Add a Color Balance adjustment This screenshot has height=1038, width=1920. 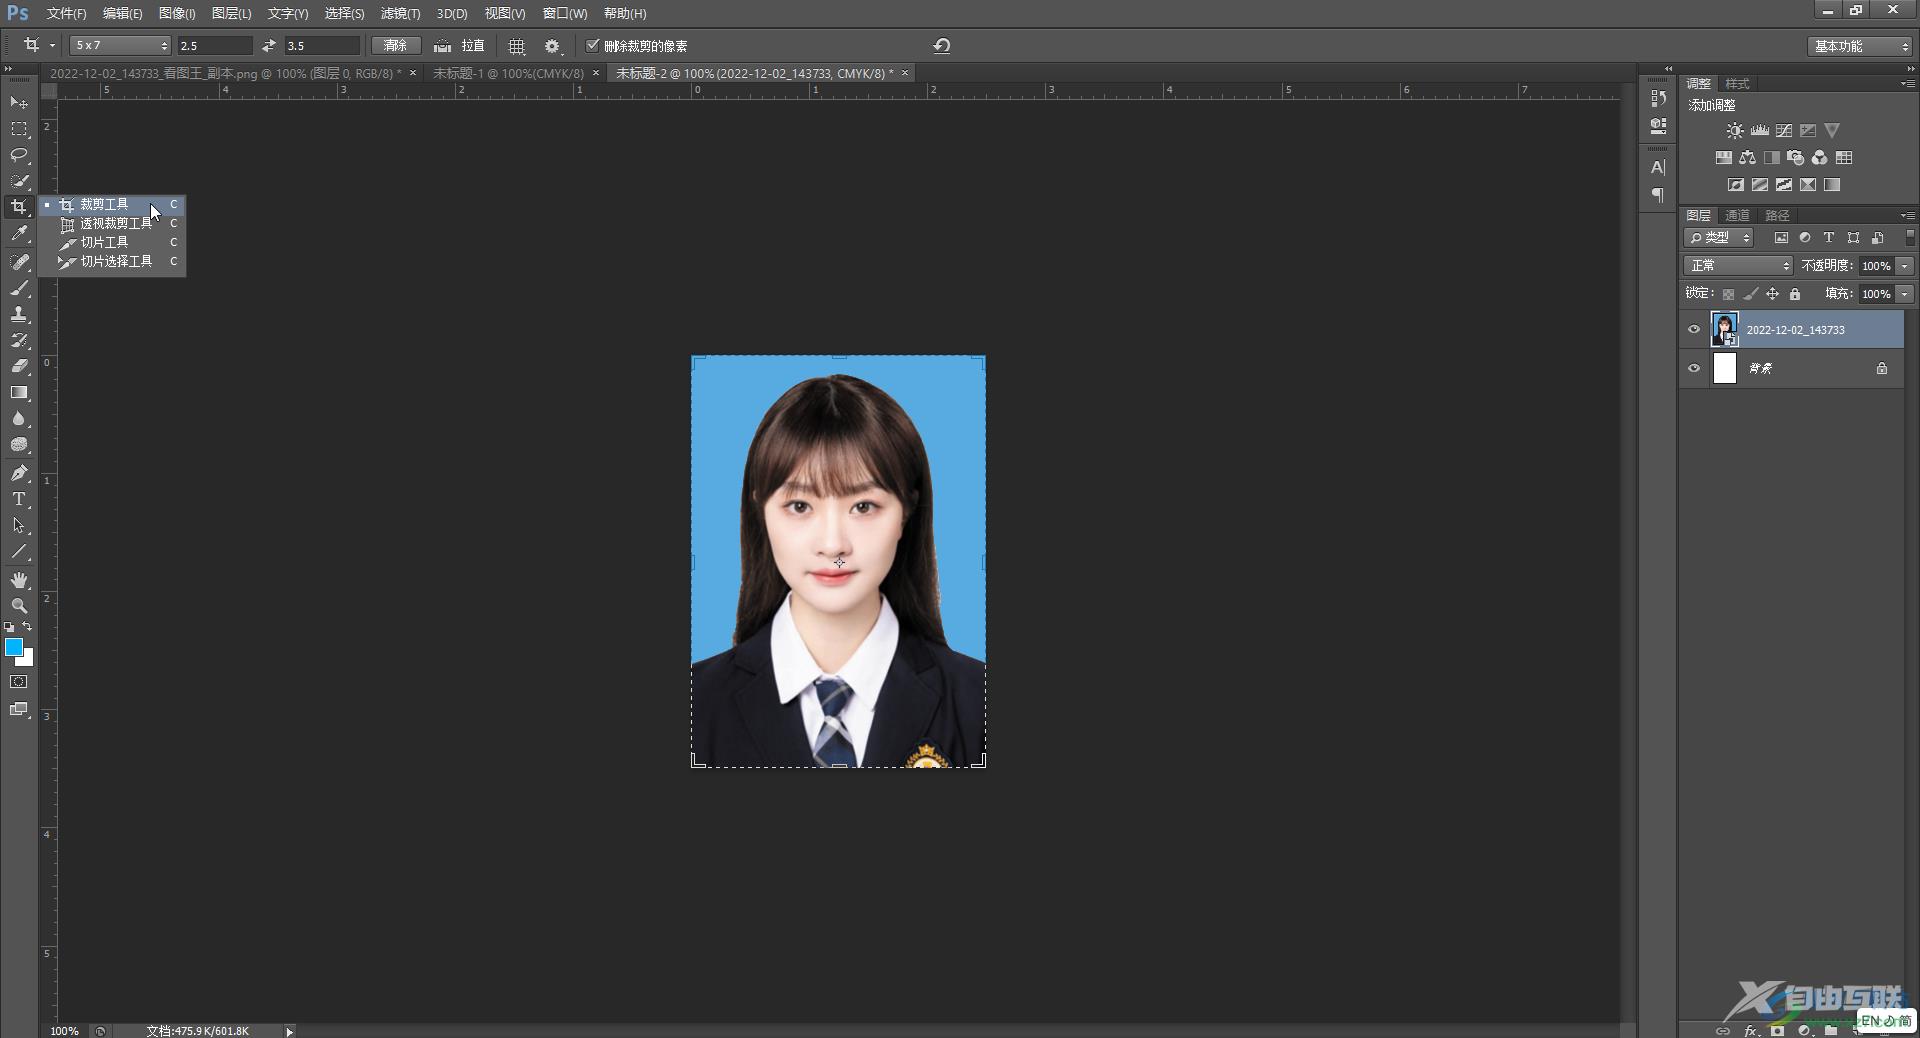click(x=1747, y=158)
